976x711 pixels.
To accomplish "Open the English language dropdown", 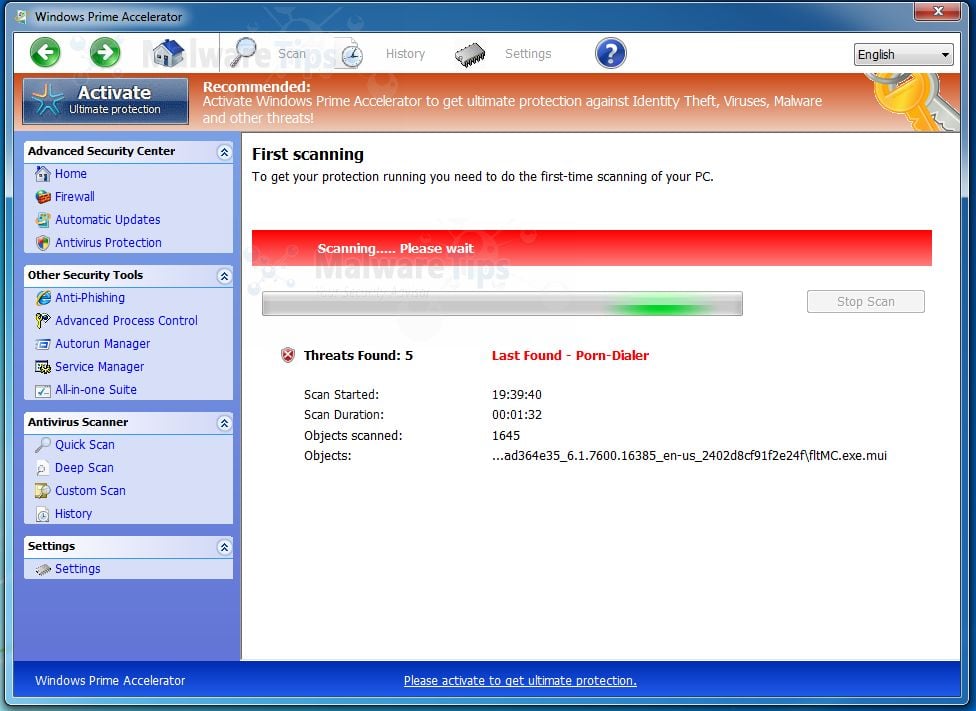I will [x=903, y=54].
